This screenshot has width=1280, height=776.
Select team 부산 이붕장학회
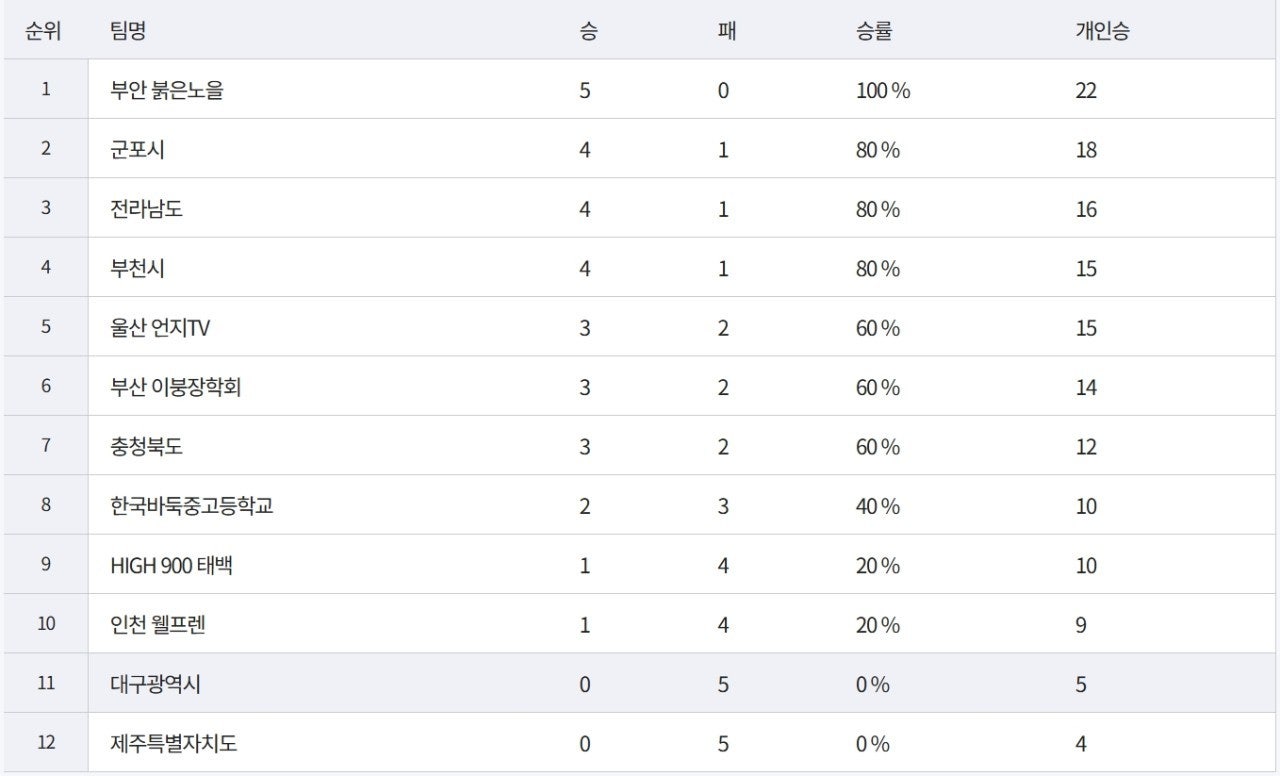pos(176,387)
